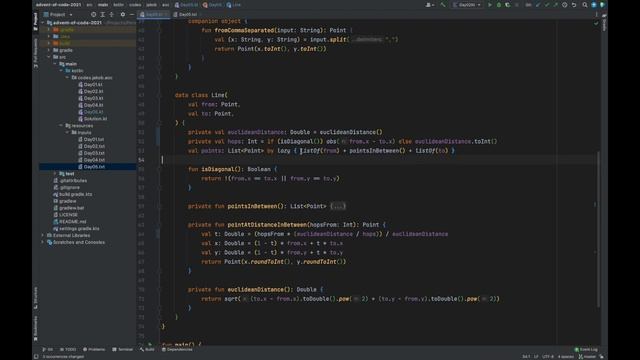Click the Collapse All icon in the Project panel

point(111,14)
